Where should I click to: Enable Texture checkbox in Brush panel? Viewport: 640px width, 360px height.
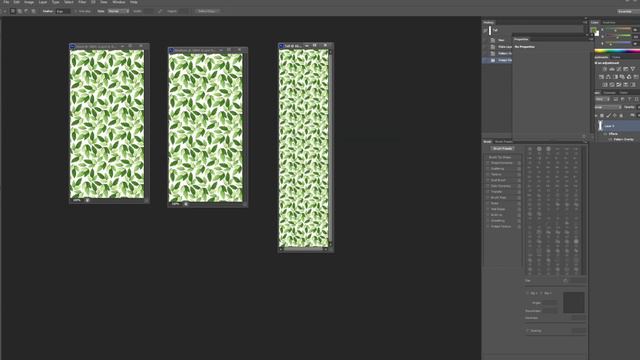[x=487, y=174]
